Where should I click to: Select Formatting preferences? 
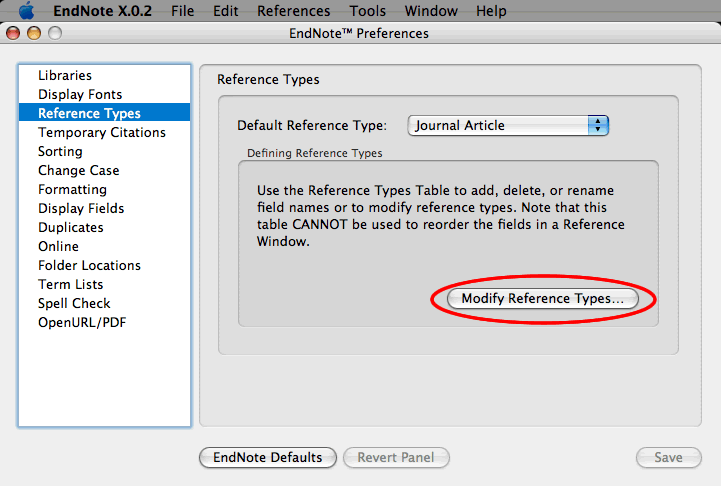(x=104, y=189)
